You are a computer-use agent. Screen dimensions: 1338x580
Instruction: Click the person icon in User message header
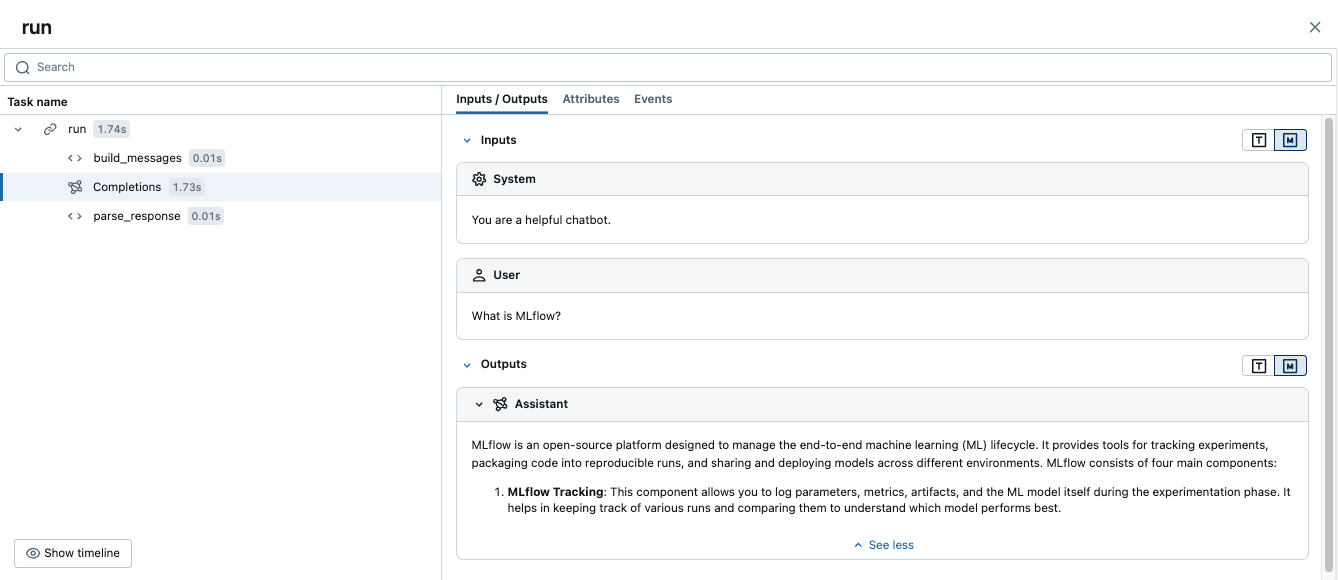point(479,275)
